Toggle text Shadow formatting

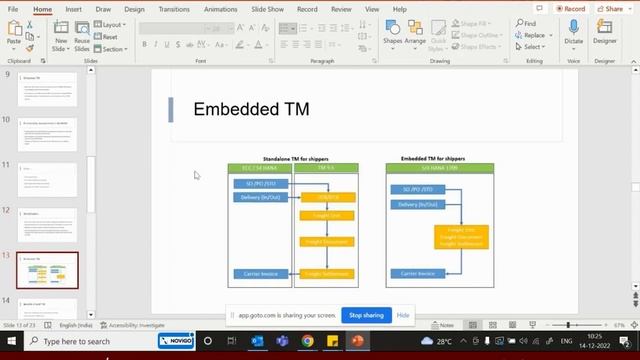[178, 44]
